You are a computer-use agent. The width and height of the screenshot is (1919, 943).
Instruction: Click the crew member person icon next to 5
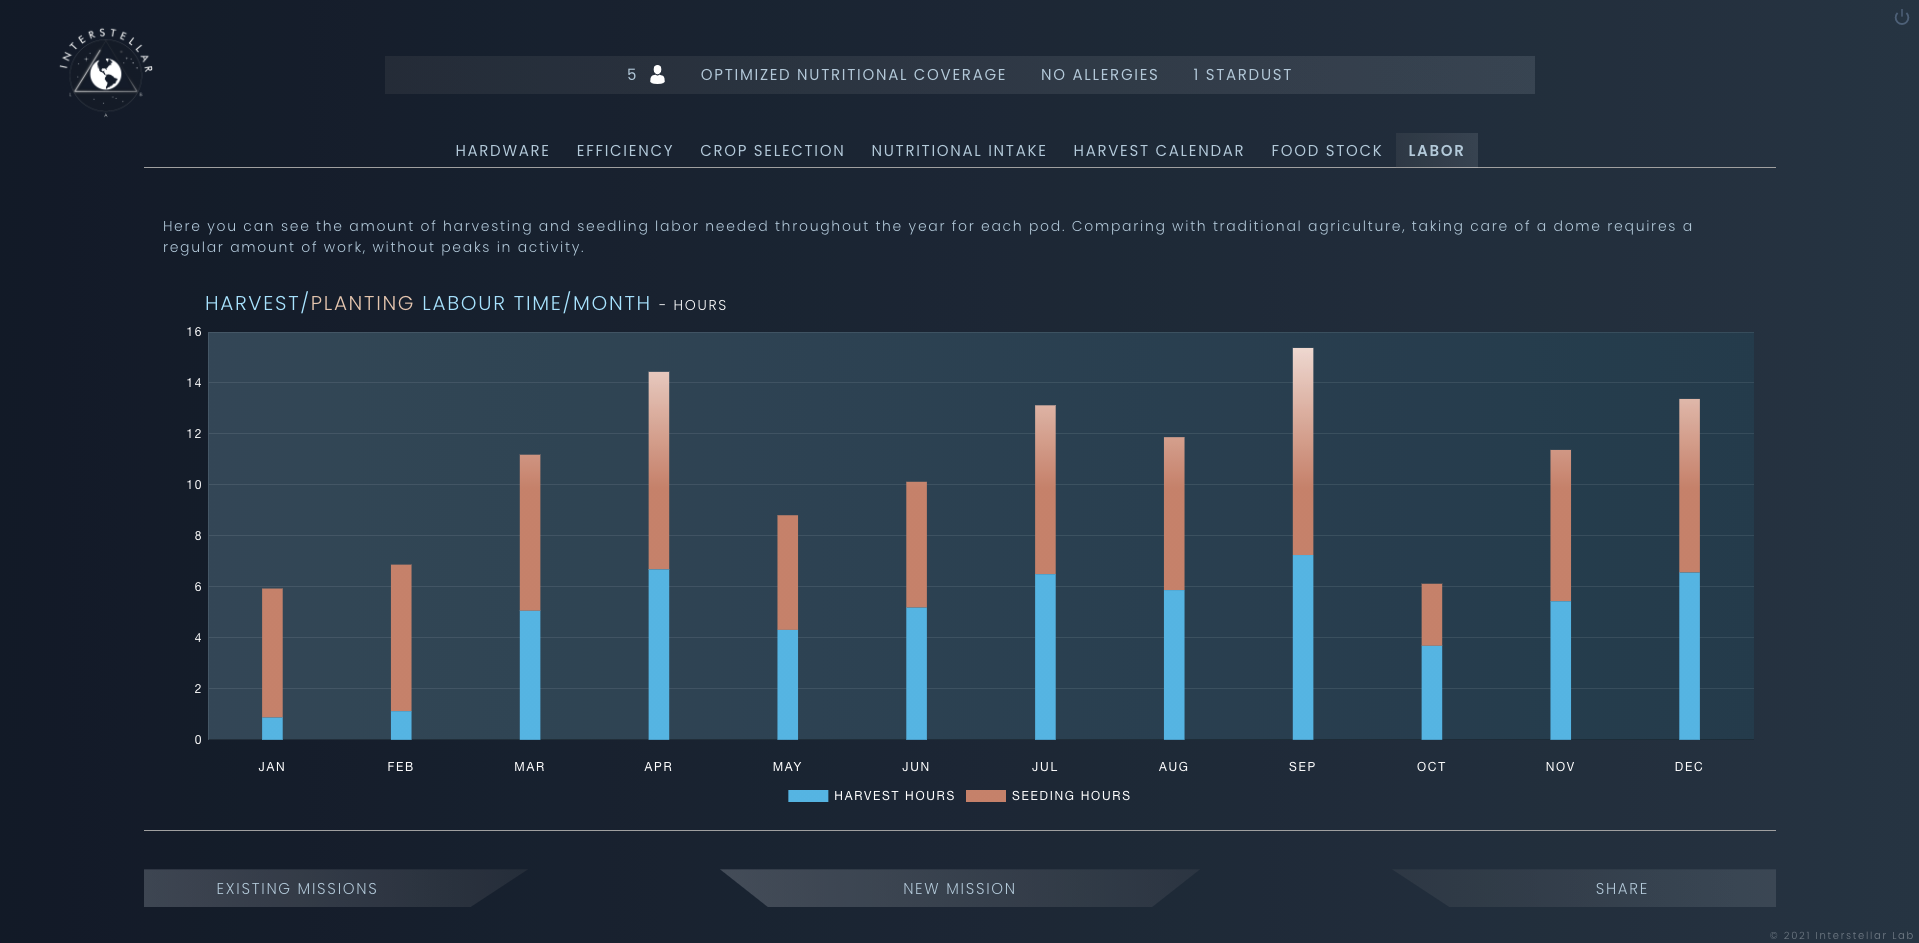click(657, 74)
